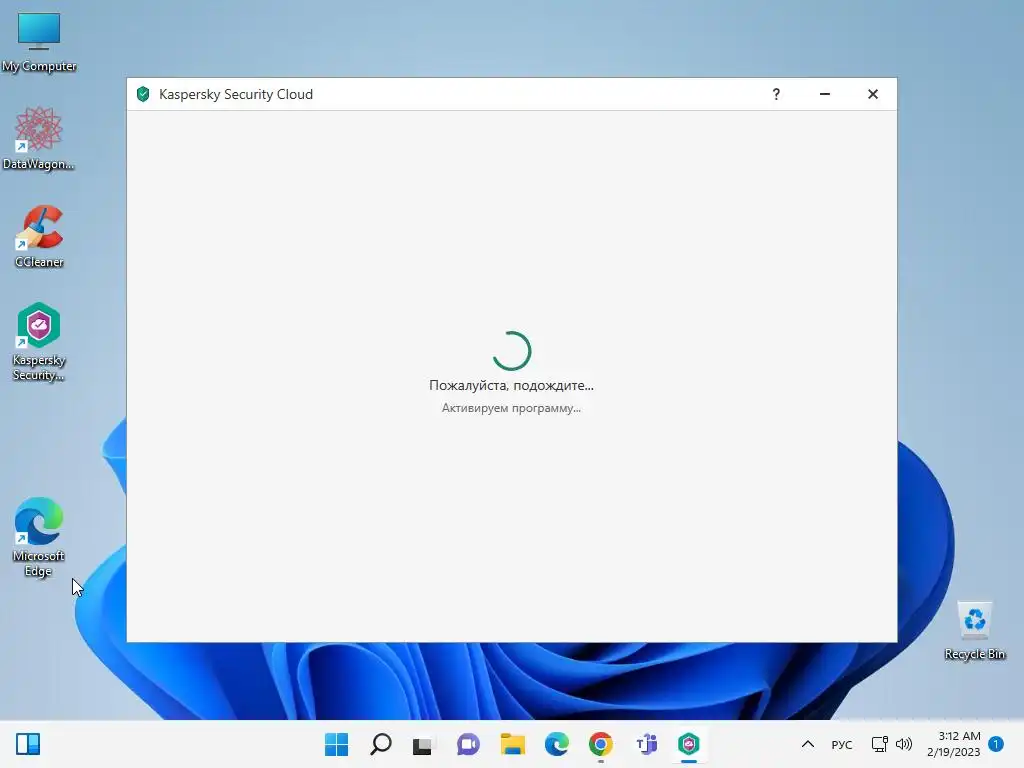Launch Microsoft Edge from the taskbar
This screenshot has width=1024, height=768.
coord(556,744)
